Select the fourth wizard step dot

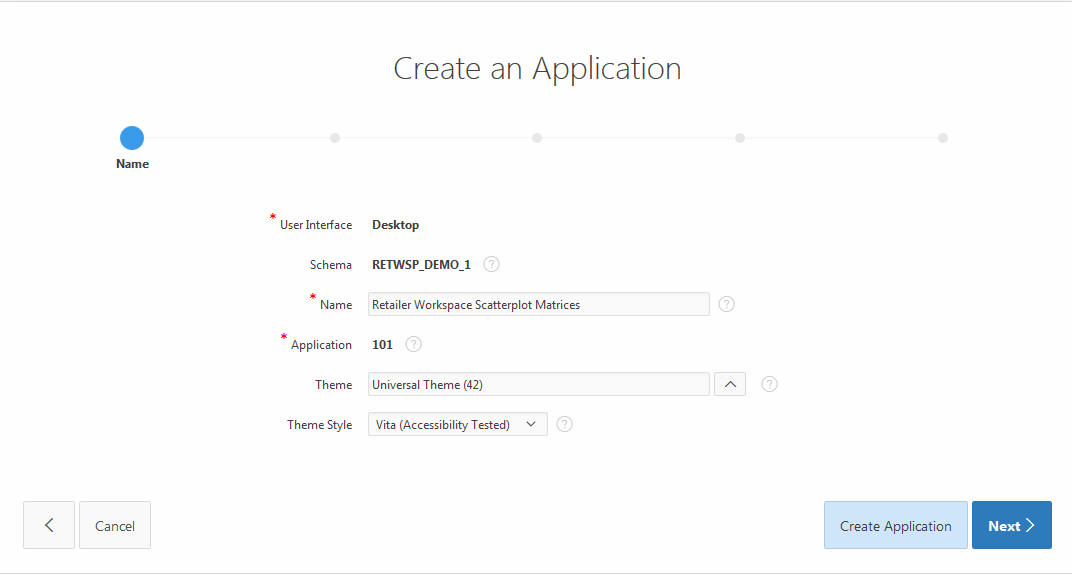[740, 138]
